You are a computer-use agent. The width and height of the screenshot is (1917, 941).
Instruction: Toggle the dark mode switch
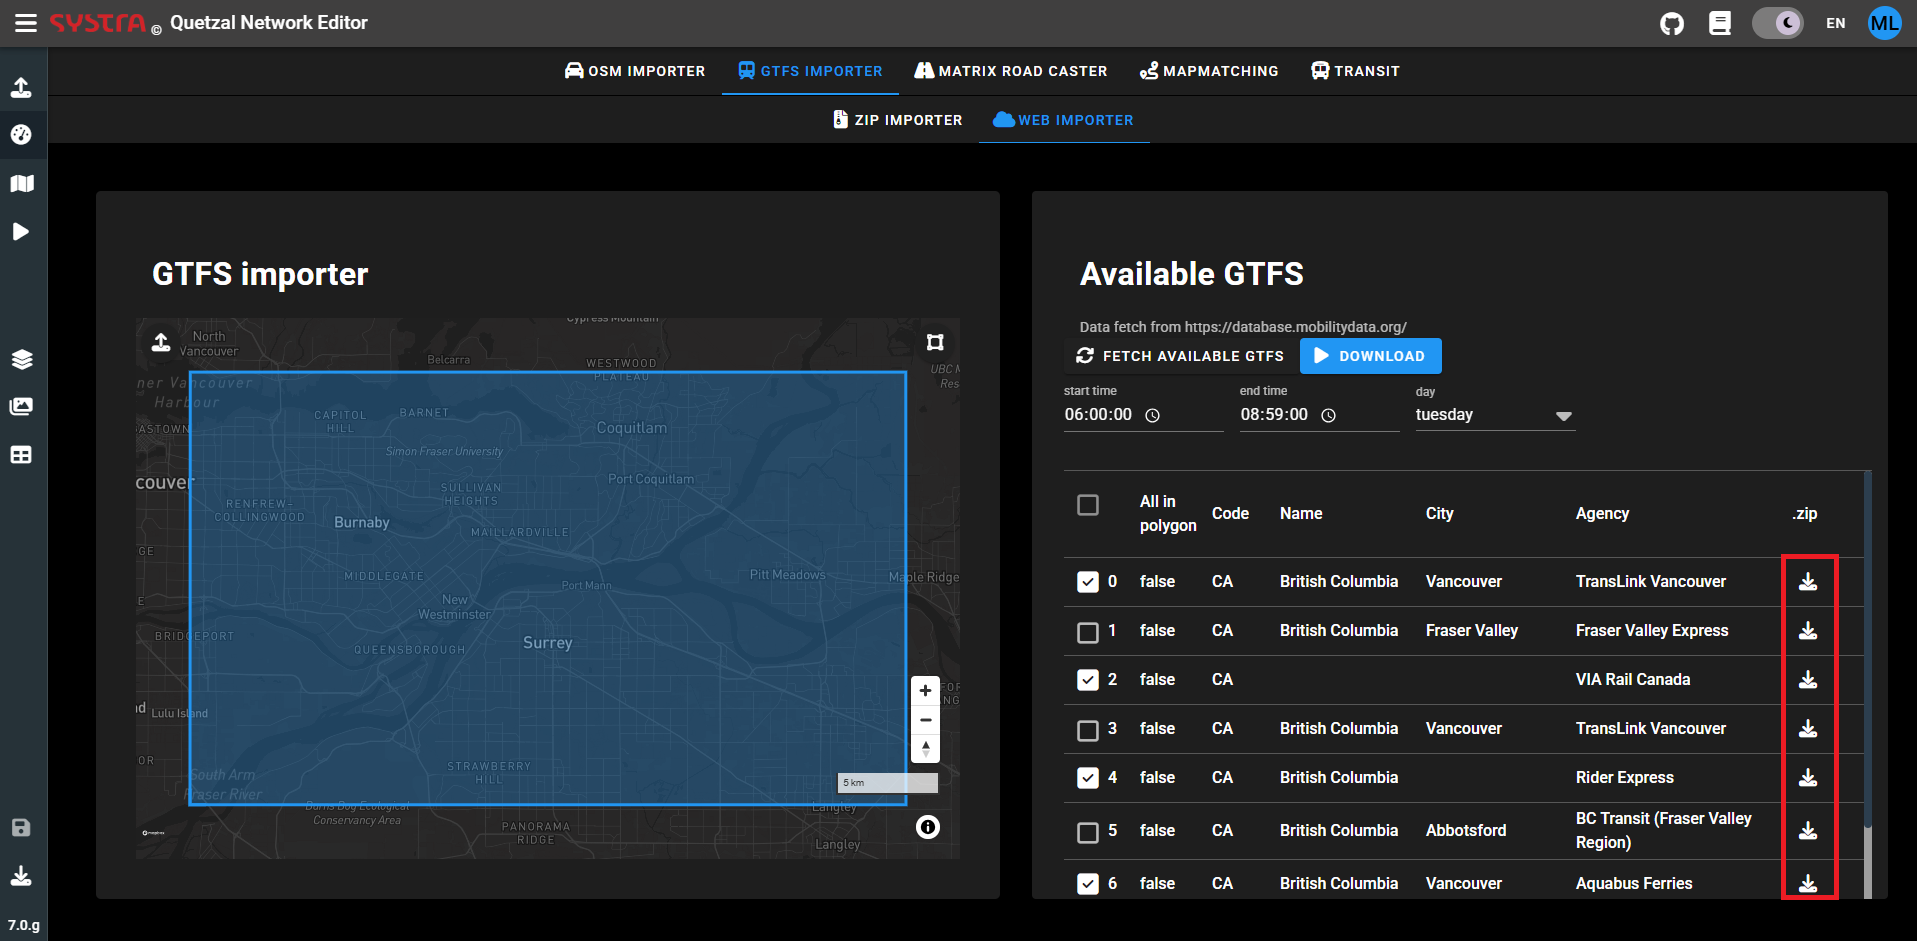point(1777,23)
